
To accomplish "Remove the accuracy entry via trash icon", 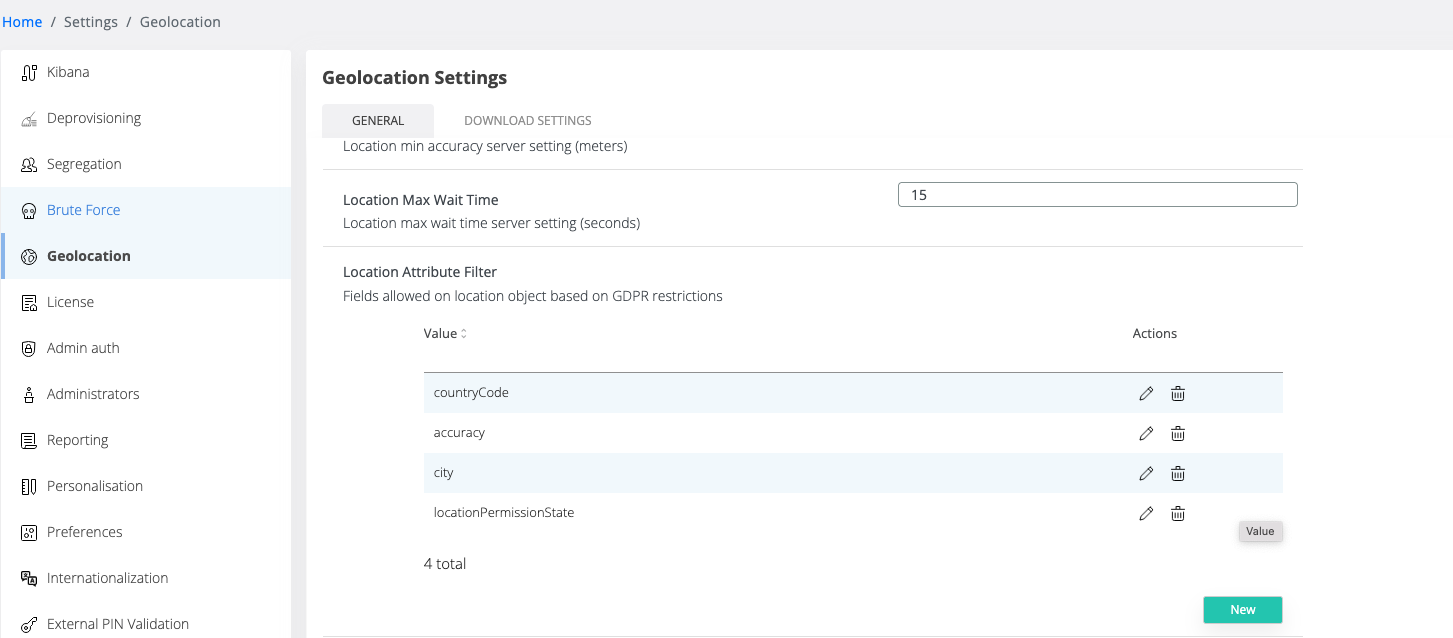I will 1178,433.
